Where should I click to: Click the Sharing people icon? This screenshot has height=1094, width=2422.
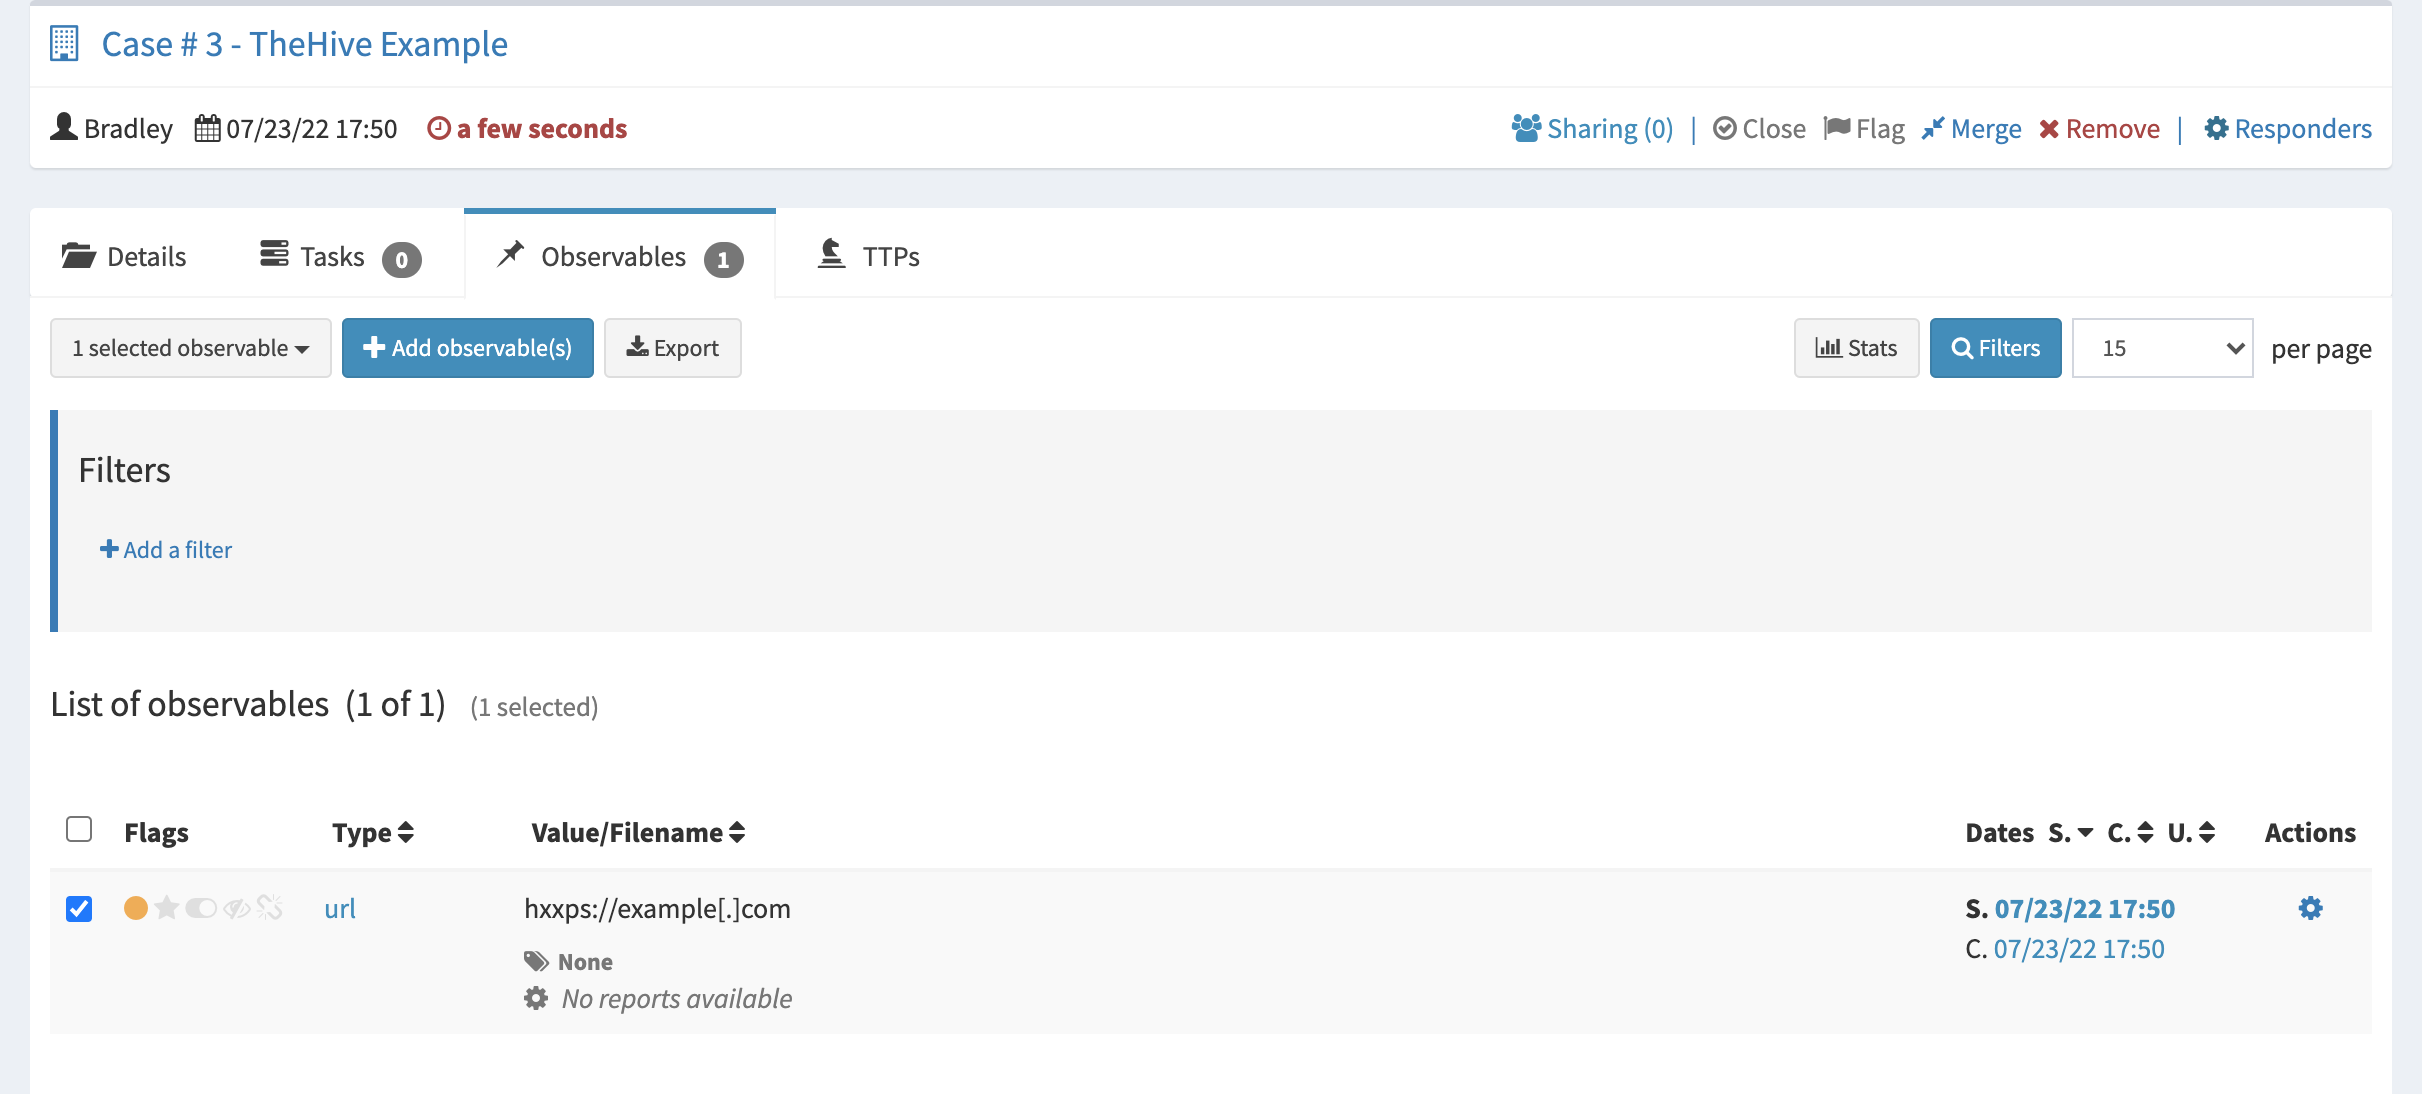[1526, 128]
